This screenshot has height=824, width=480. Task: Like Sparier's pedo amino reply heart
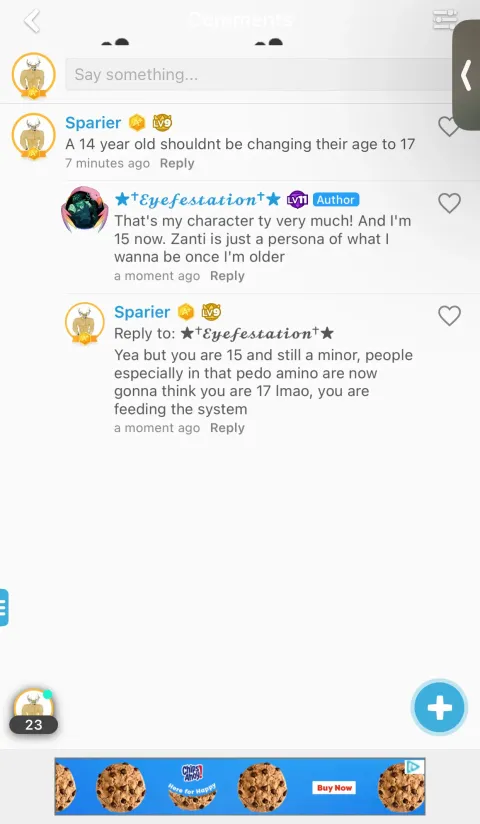(449, 315)
